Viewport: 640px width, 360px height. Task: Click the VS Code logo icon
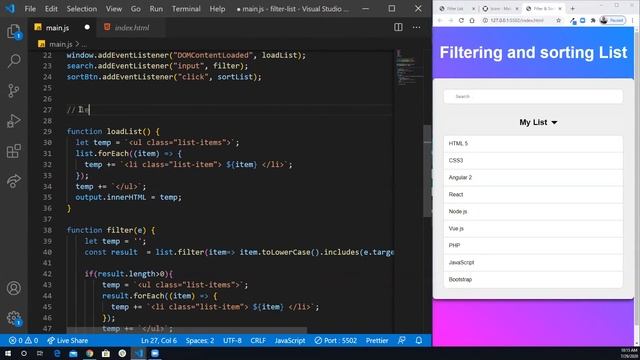pyautogui.click(x=10, y=9)
